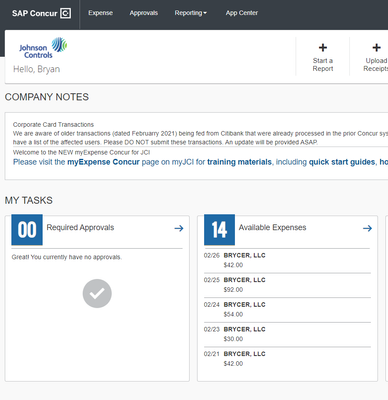Open the App Center tab
The width and height of the screenshot is (388, 400).
click(242, 13)
